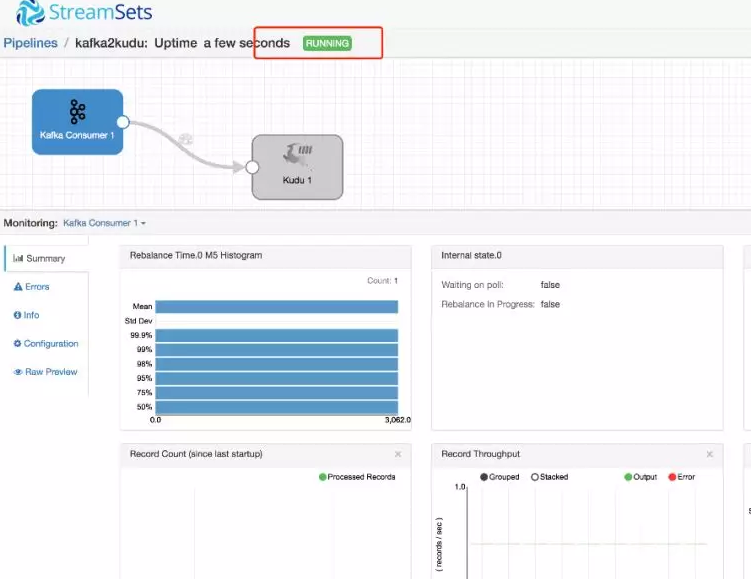Click the Configuration gear icon
This screenshot has height=579, width=751.
pos(17,343)
